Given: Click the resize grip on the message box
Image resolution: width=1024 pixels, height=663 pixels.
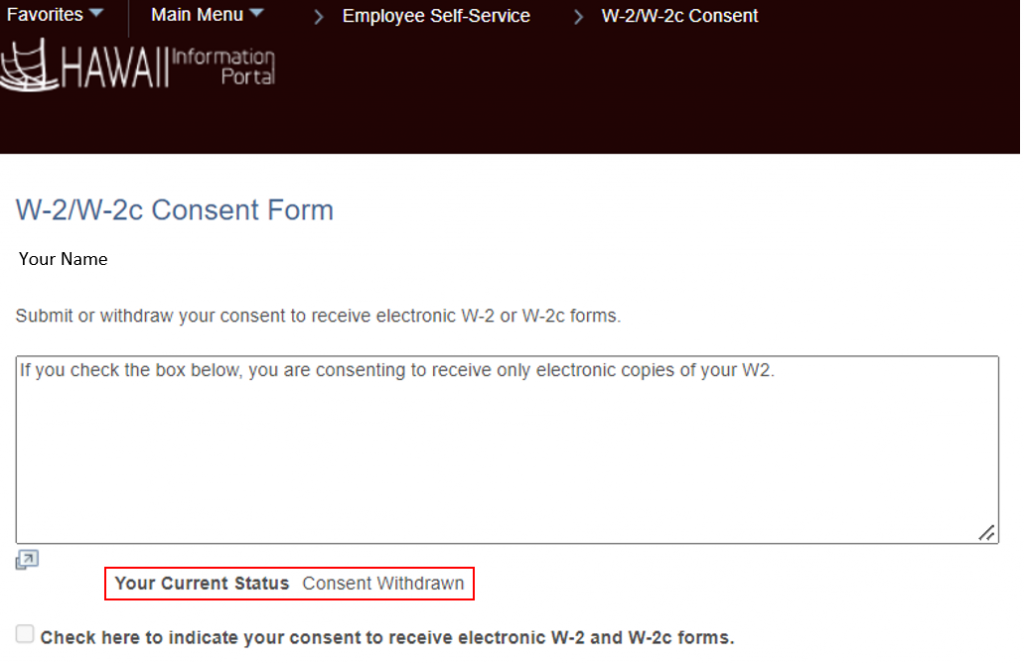Looking at the screenshot, I should click(988, 532).
